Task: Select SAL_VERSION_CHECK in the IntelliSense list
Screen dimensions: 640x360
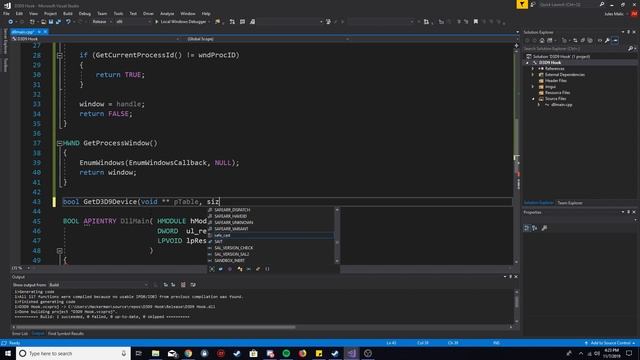Action: tap(271, 248)
